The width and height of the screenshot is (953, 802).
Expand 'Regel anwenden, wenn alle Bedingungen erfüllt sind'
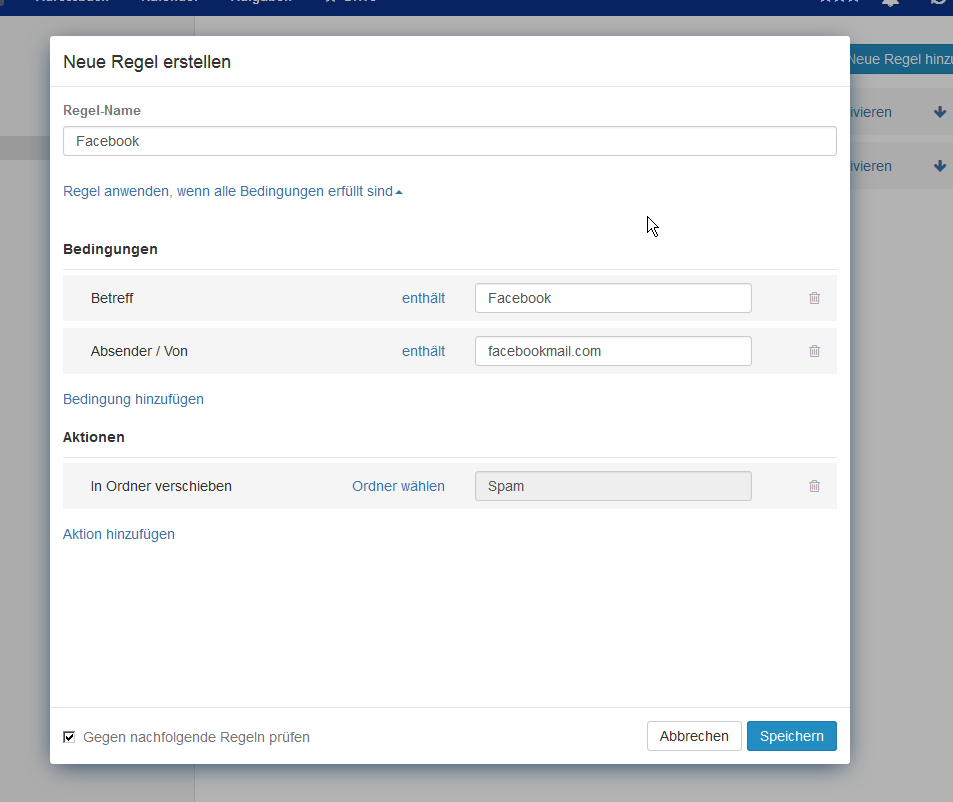click(x=232, y=191)
